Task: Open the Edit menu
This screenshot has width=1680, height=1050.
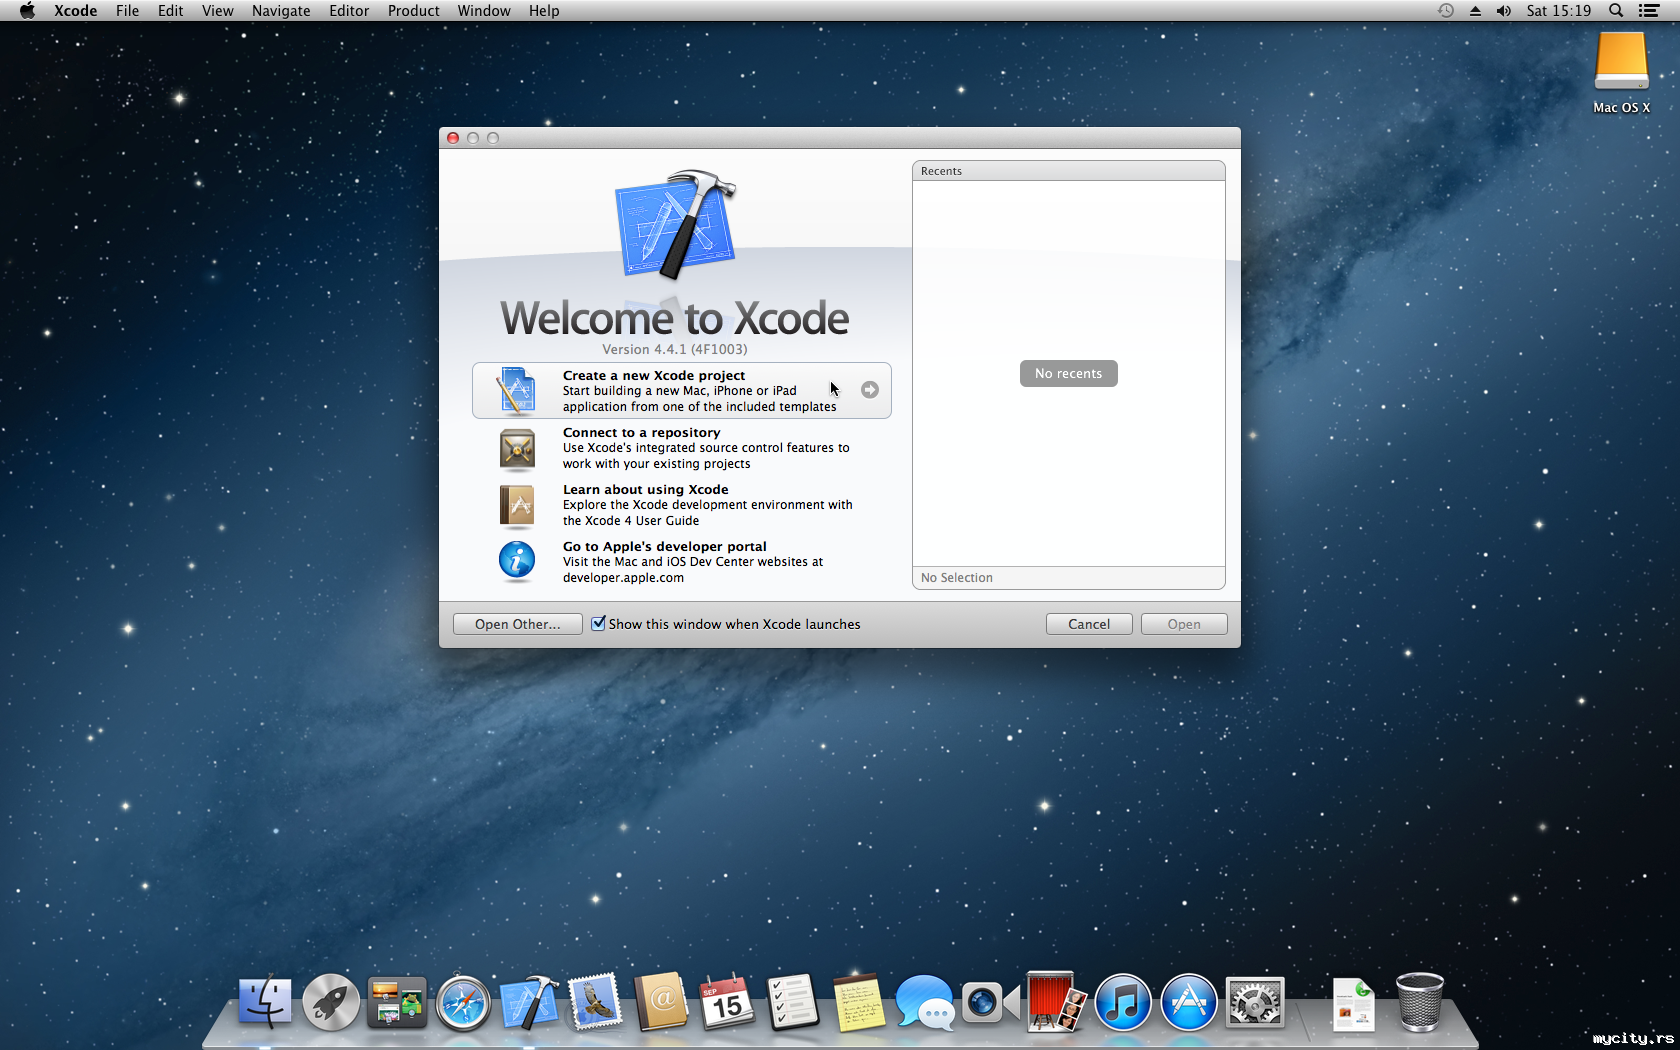Action: click(x=170, y=11)
